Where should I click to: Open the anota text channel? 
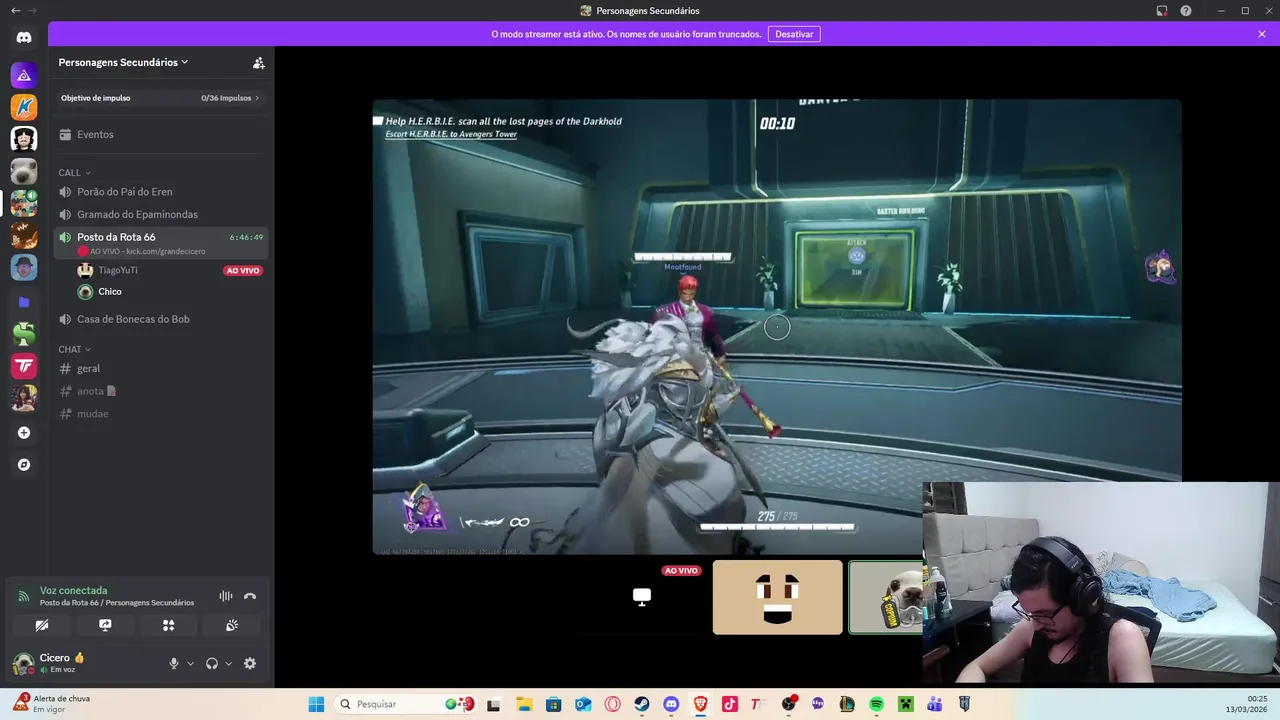pos(160,391)
